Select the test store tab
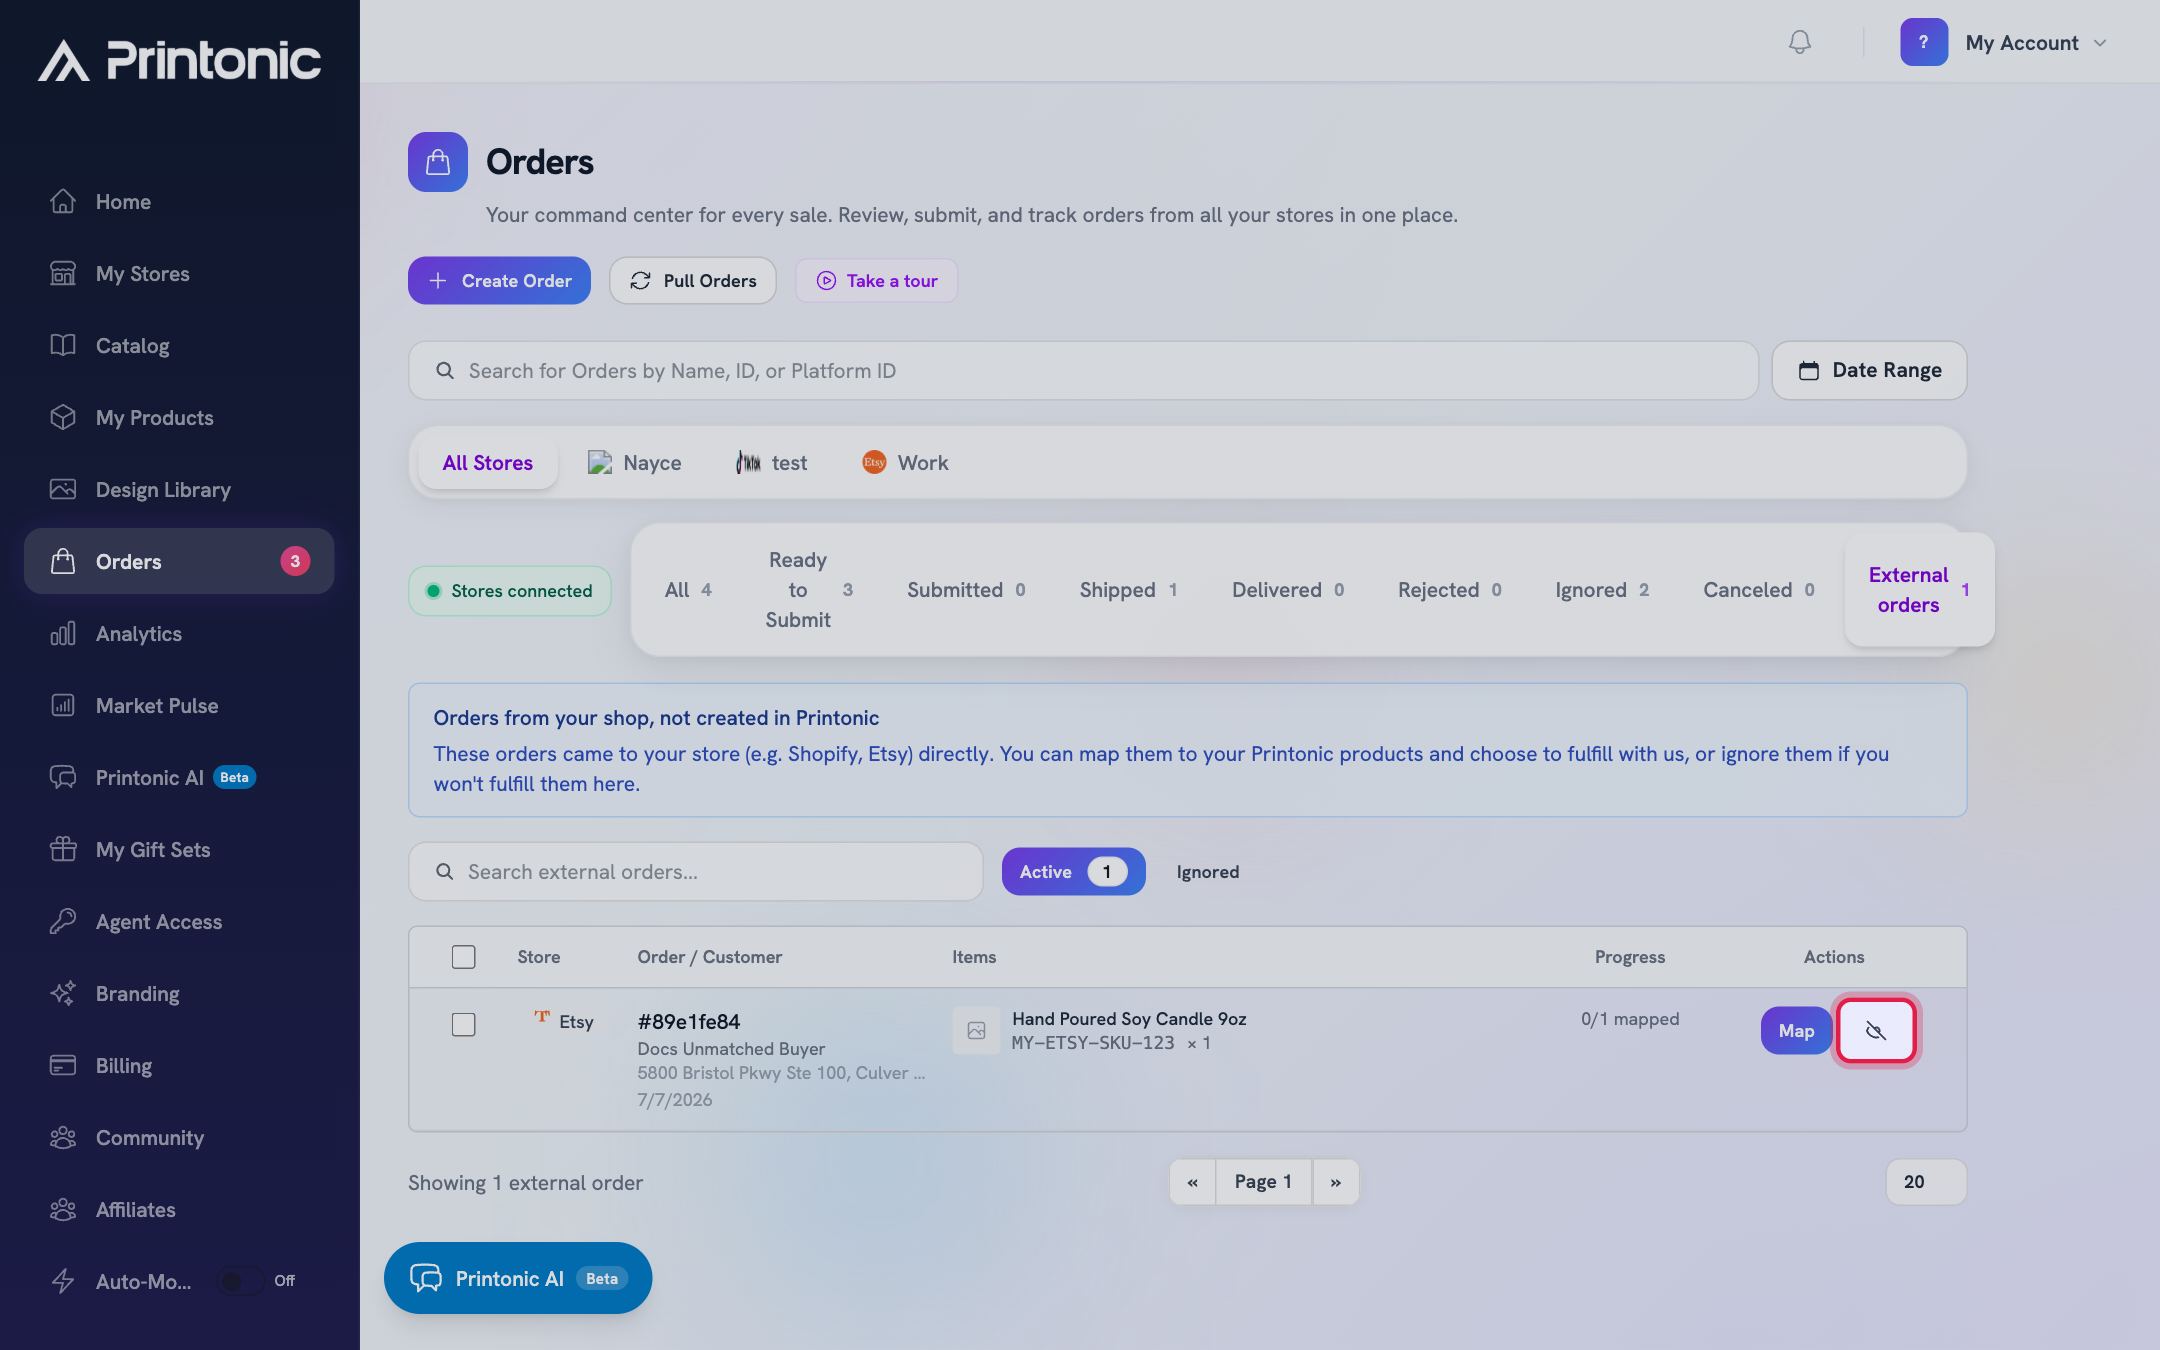 click(771, 462)
